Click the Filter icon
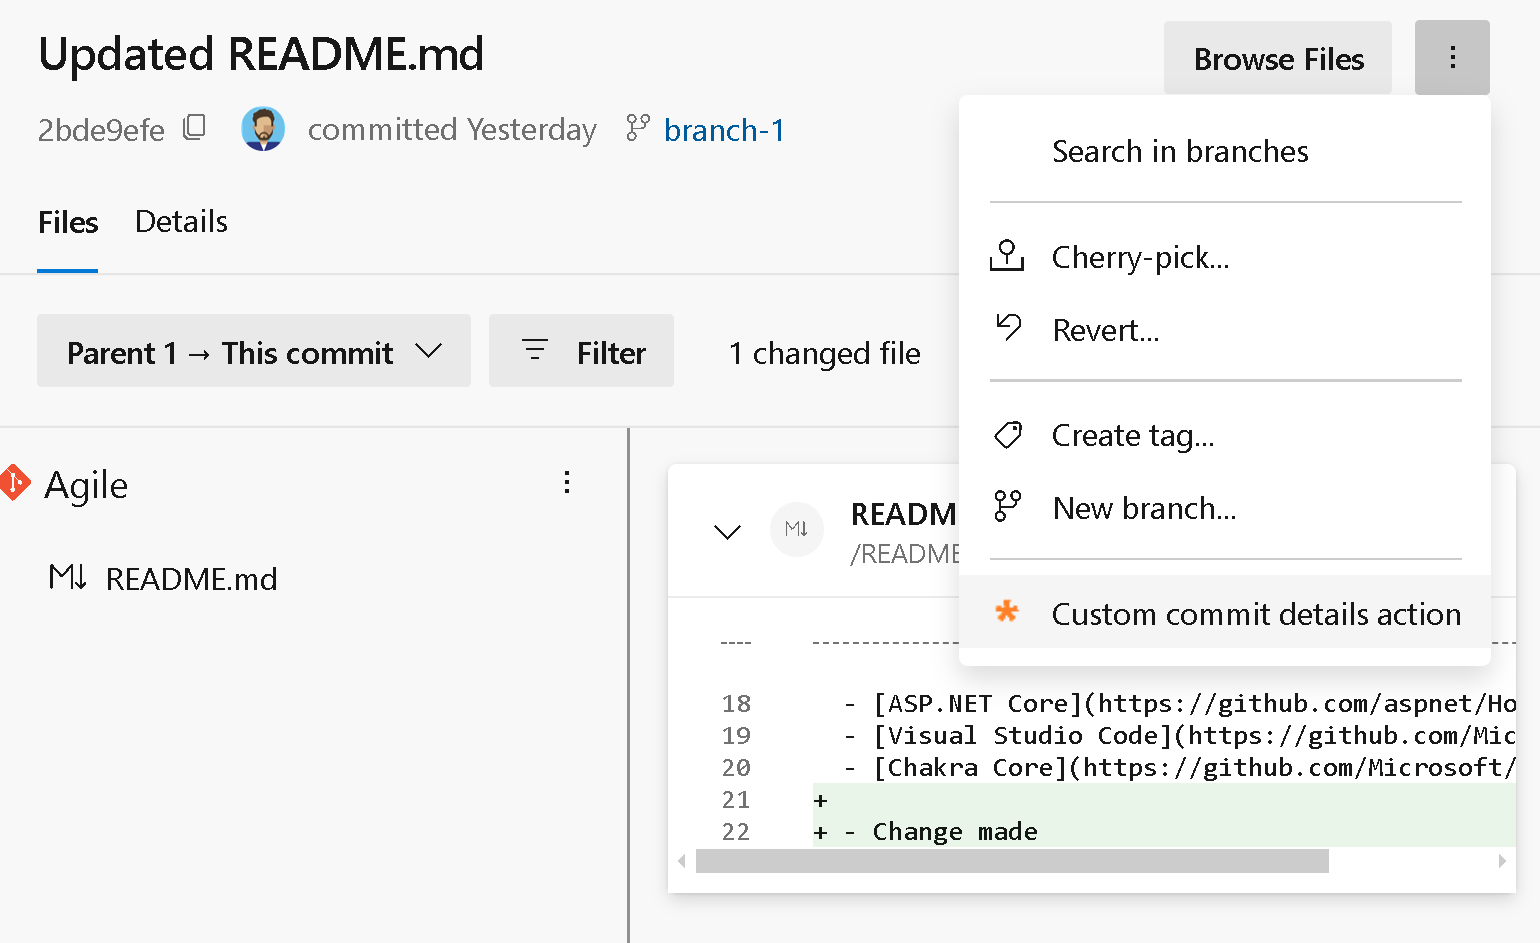 535,351
